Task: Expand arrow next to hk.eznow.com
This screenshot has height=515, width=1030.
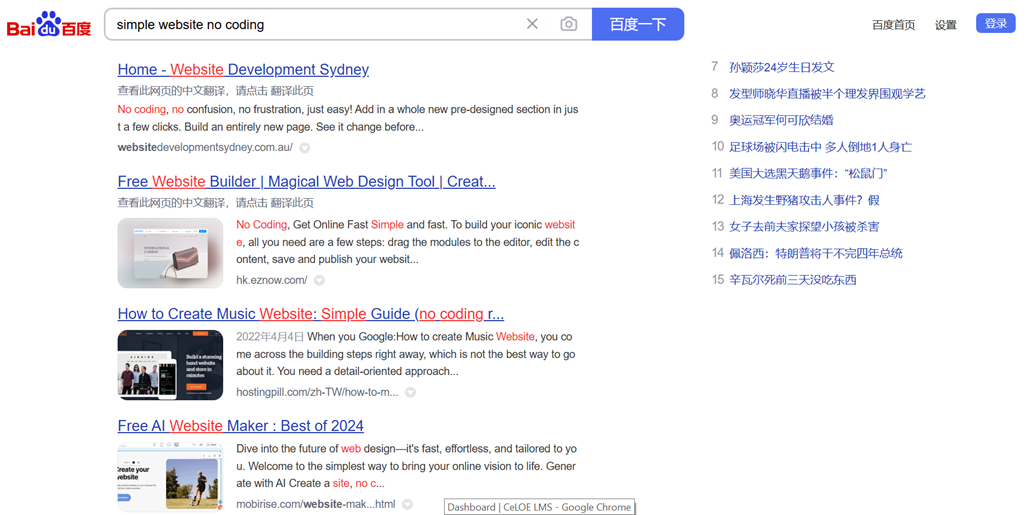Action: 319,280
